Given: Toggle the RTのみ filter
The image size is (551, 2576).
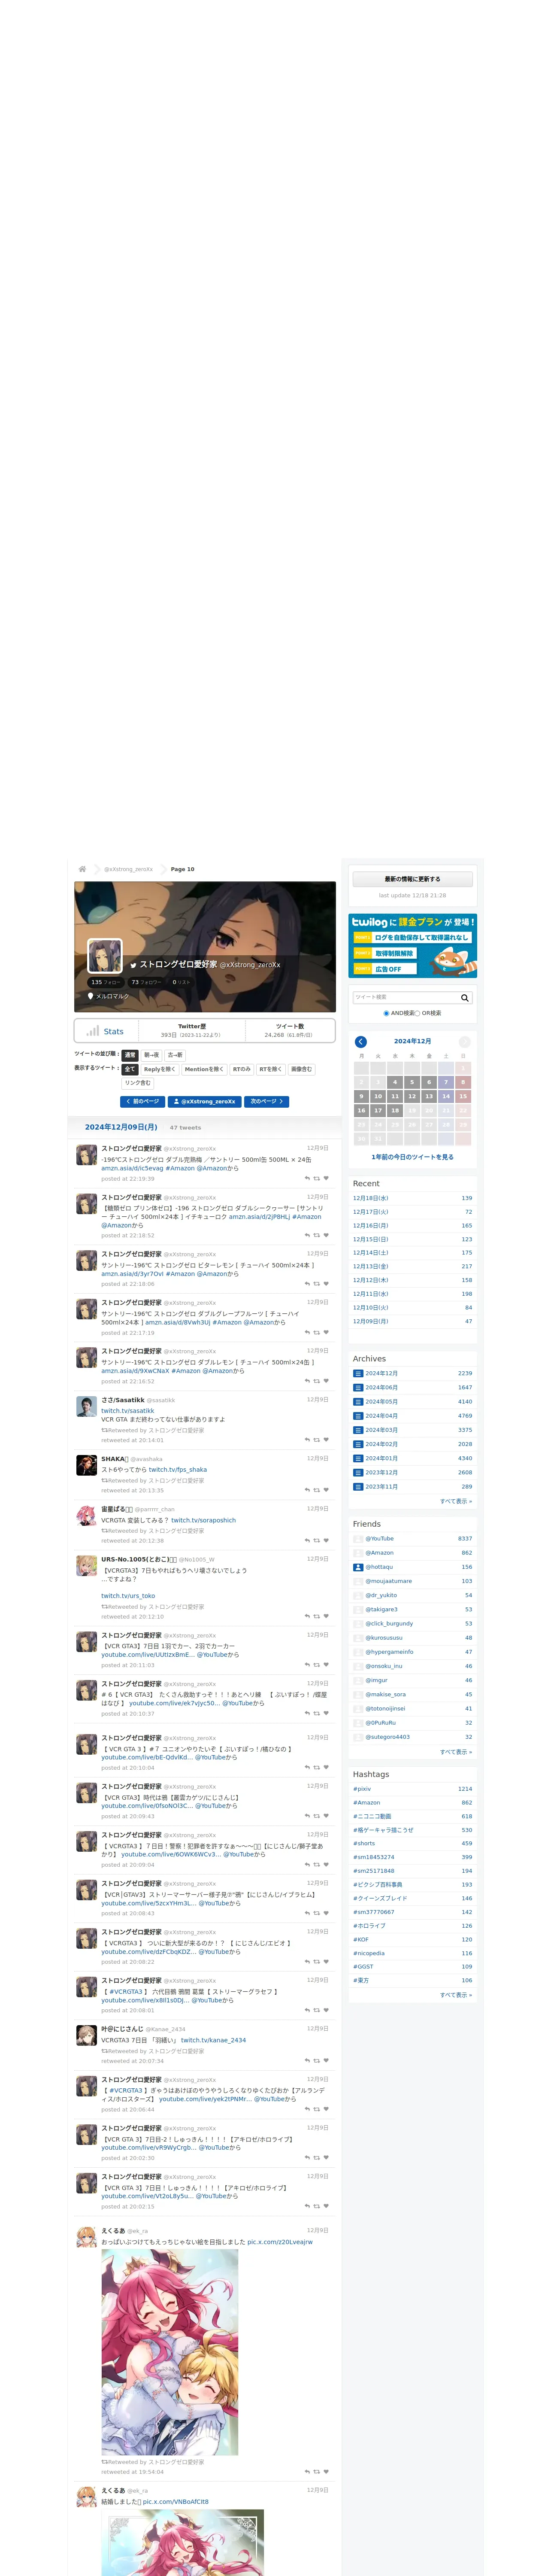Looking at the screenshot, I should coord(242,1069).
